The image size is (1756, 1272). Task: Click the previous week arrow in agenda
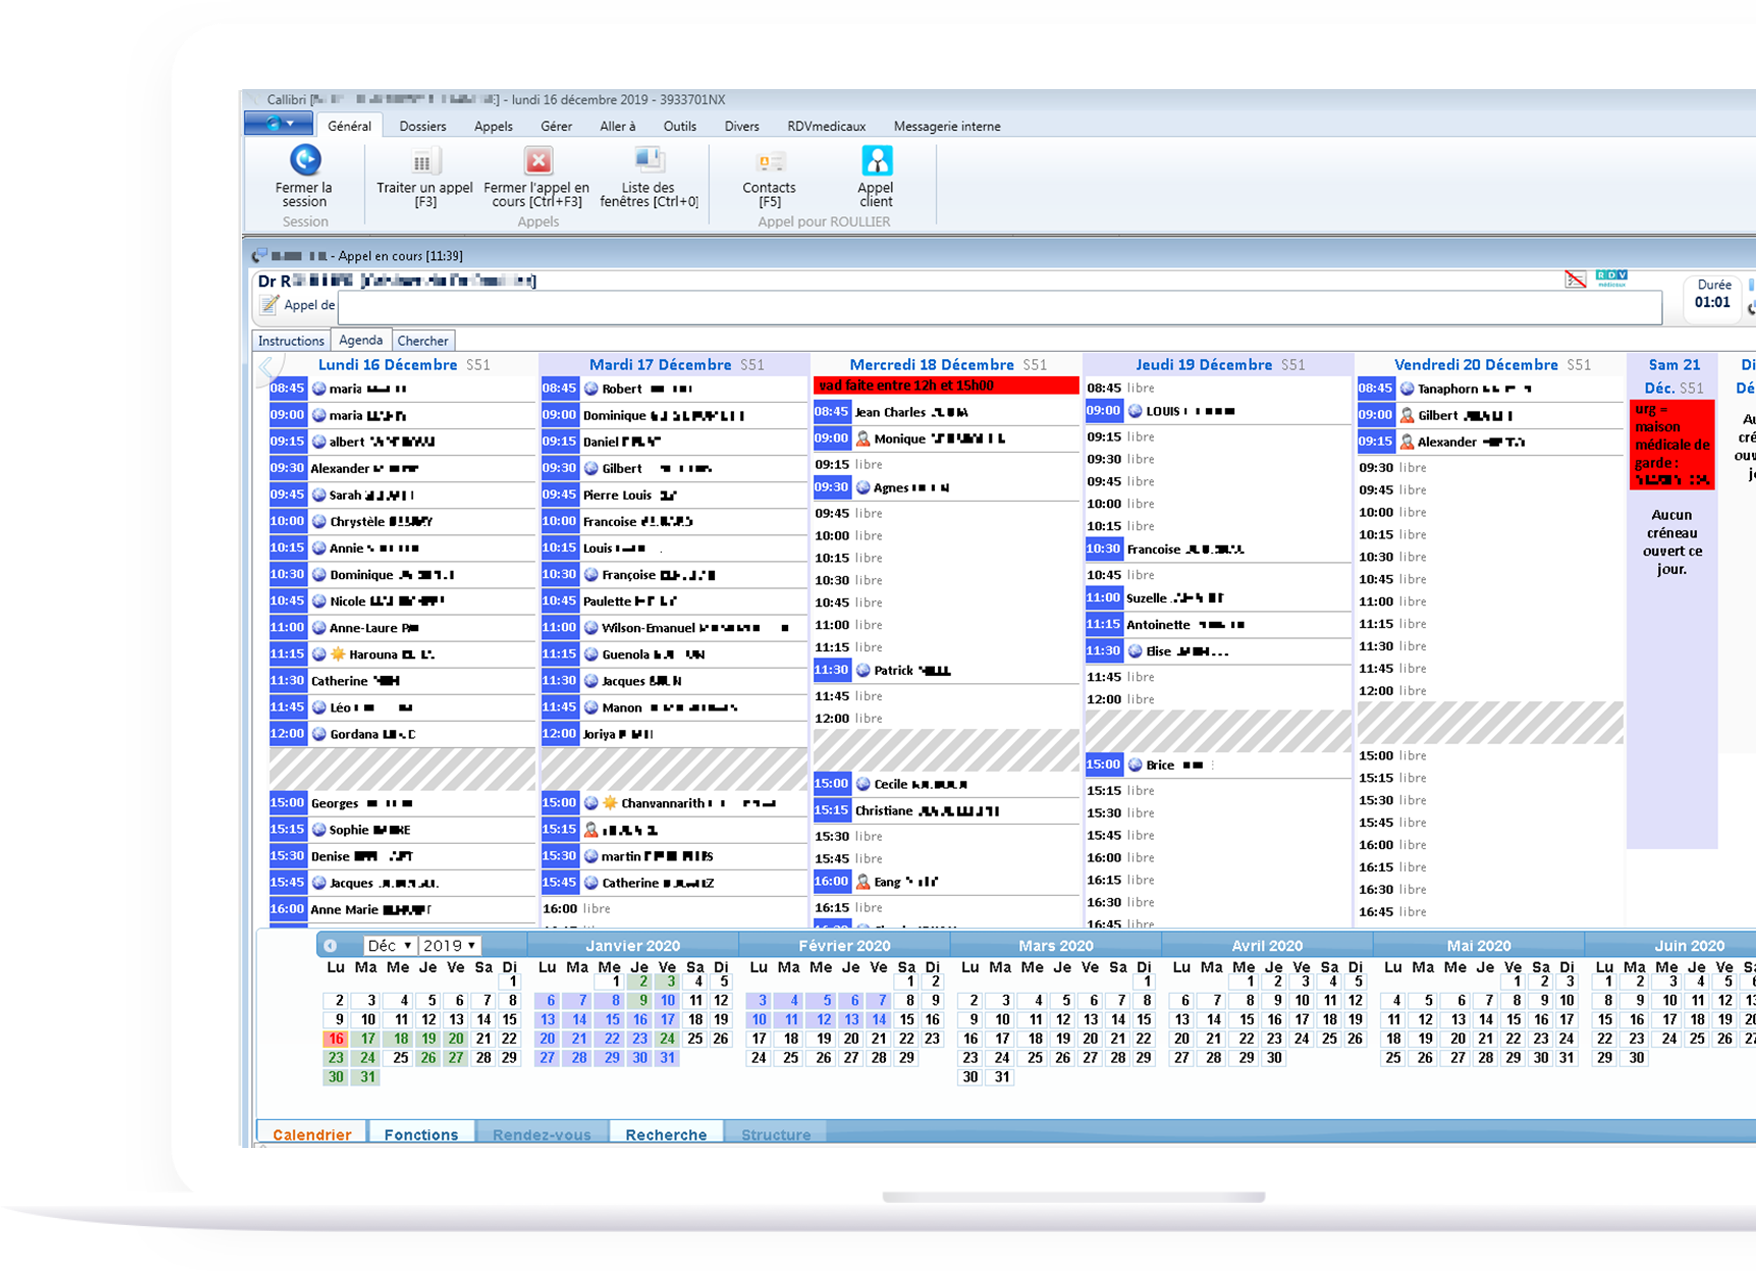pos(267,367)
